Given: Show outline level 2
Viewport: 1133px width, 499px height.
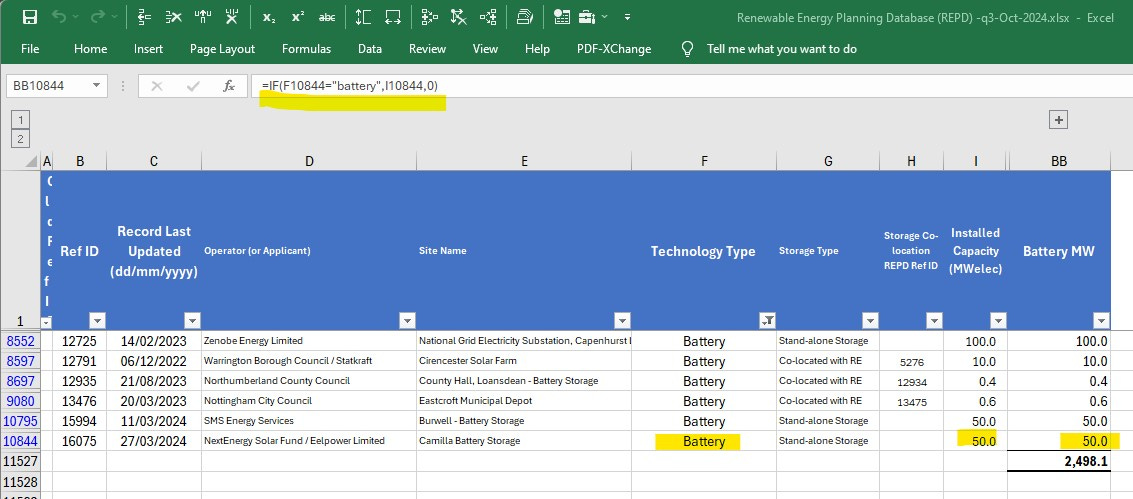Looking at the screenshot, I should click(21, 139).
